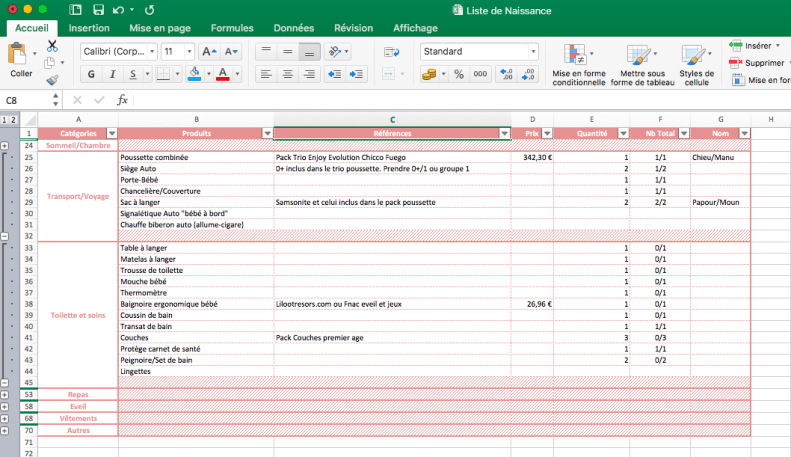Toggle bold formatting with G button
791x457 pixels.
(x=91, y=74)
